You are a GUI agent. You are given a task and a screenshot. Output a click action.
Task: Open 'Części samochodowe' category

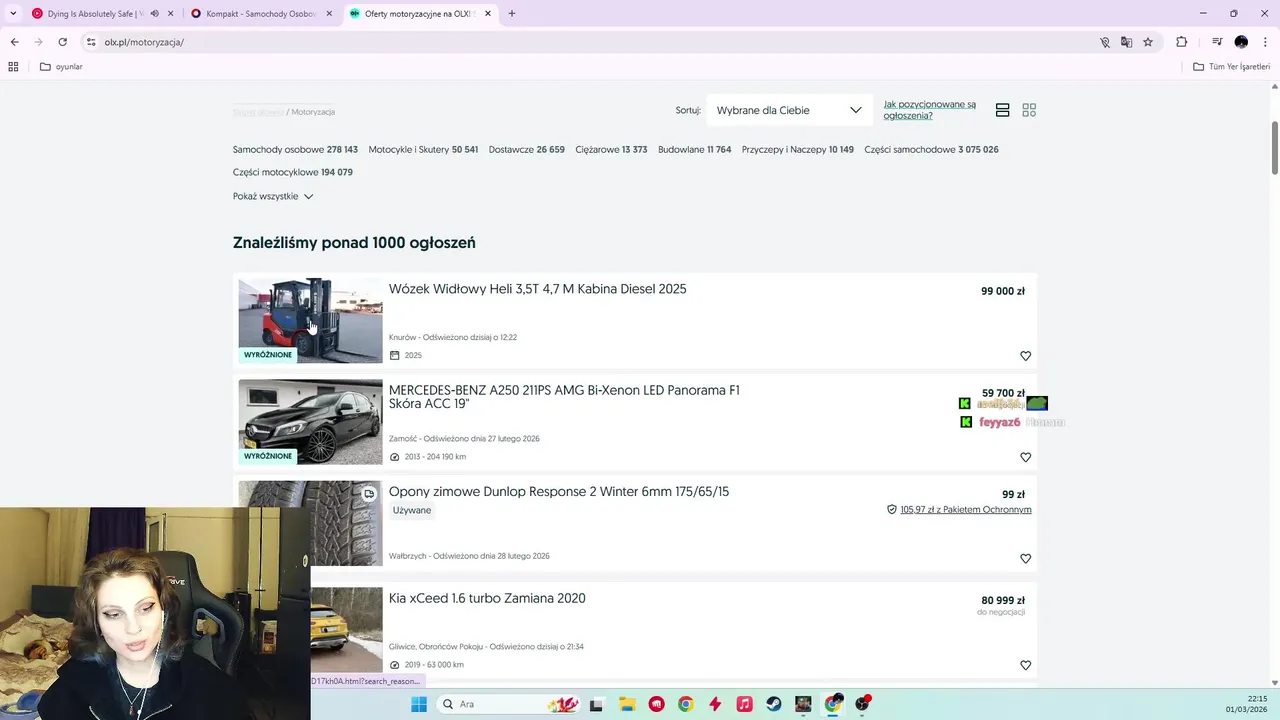[x=931, y=150]
